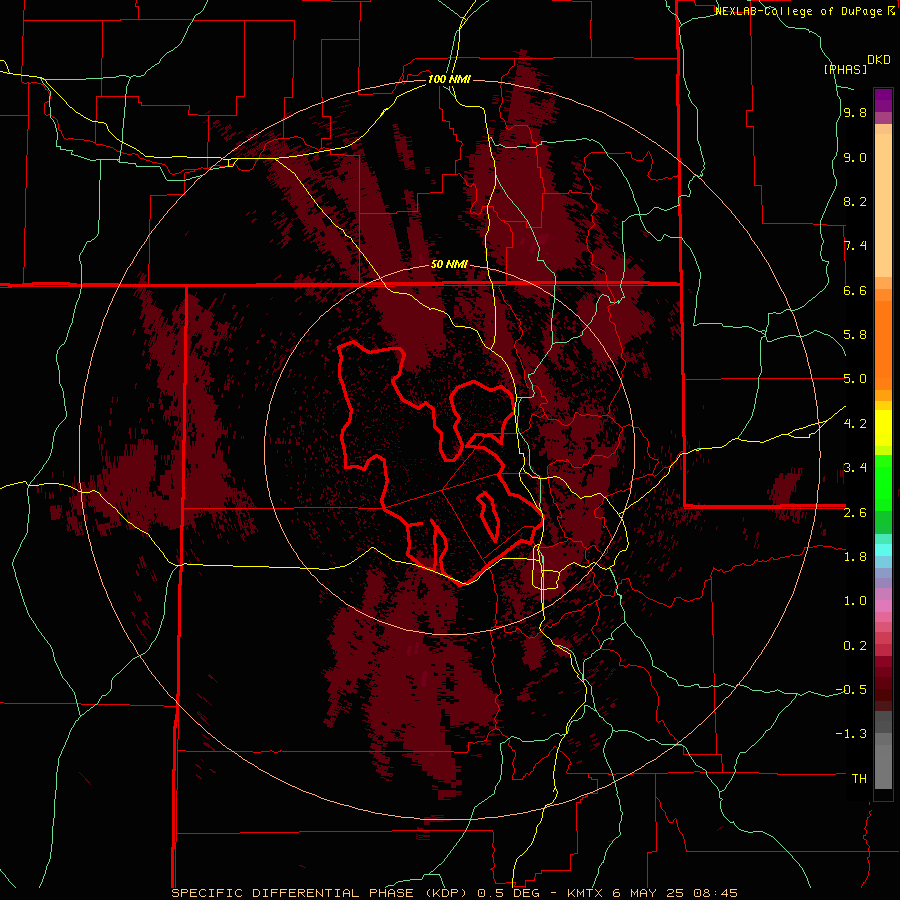Click the 9.0 value on the scale
This screenshot has height=900, width=900.
[855, 157]
